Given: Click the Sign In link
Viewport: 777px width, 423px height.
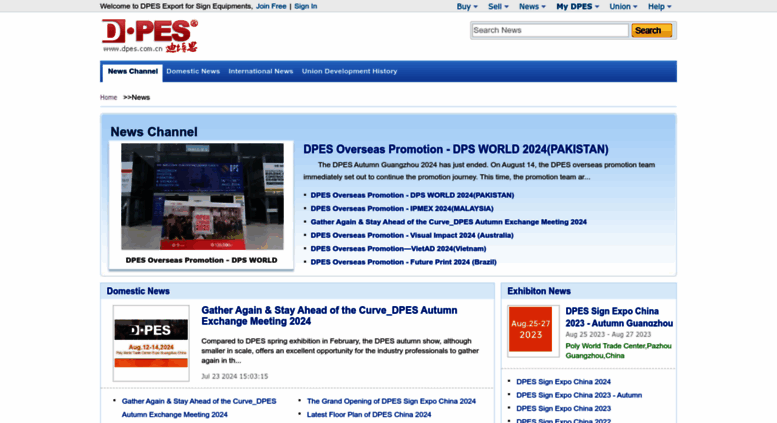Looking at the screenshot, I should 305,6.
